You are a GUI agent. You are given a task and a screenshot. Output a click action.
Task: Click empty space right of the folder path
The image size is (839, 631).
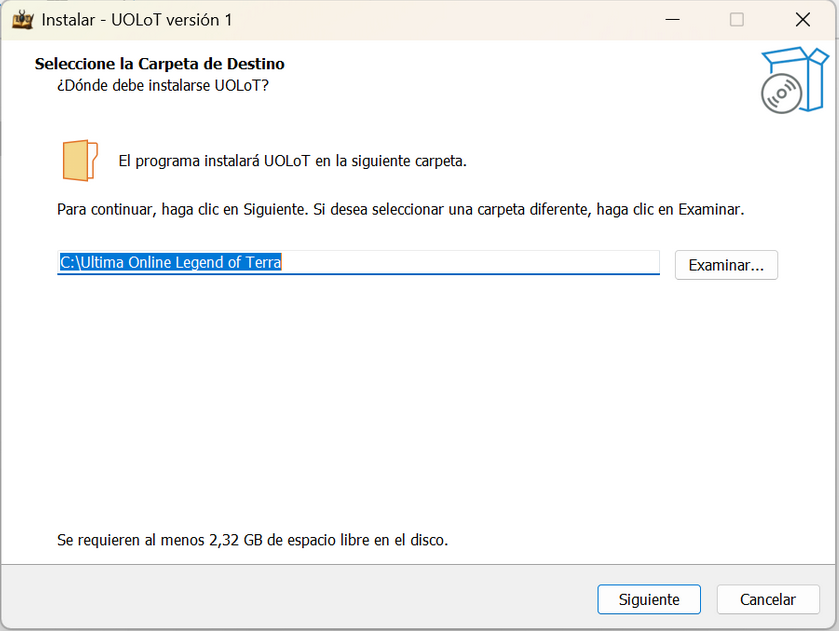(x=470, y=263)
